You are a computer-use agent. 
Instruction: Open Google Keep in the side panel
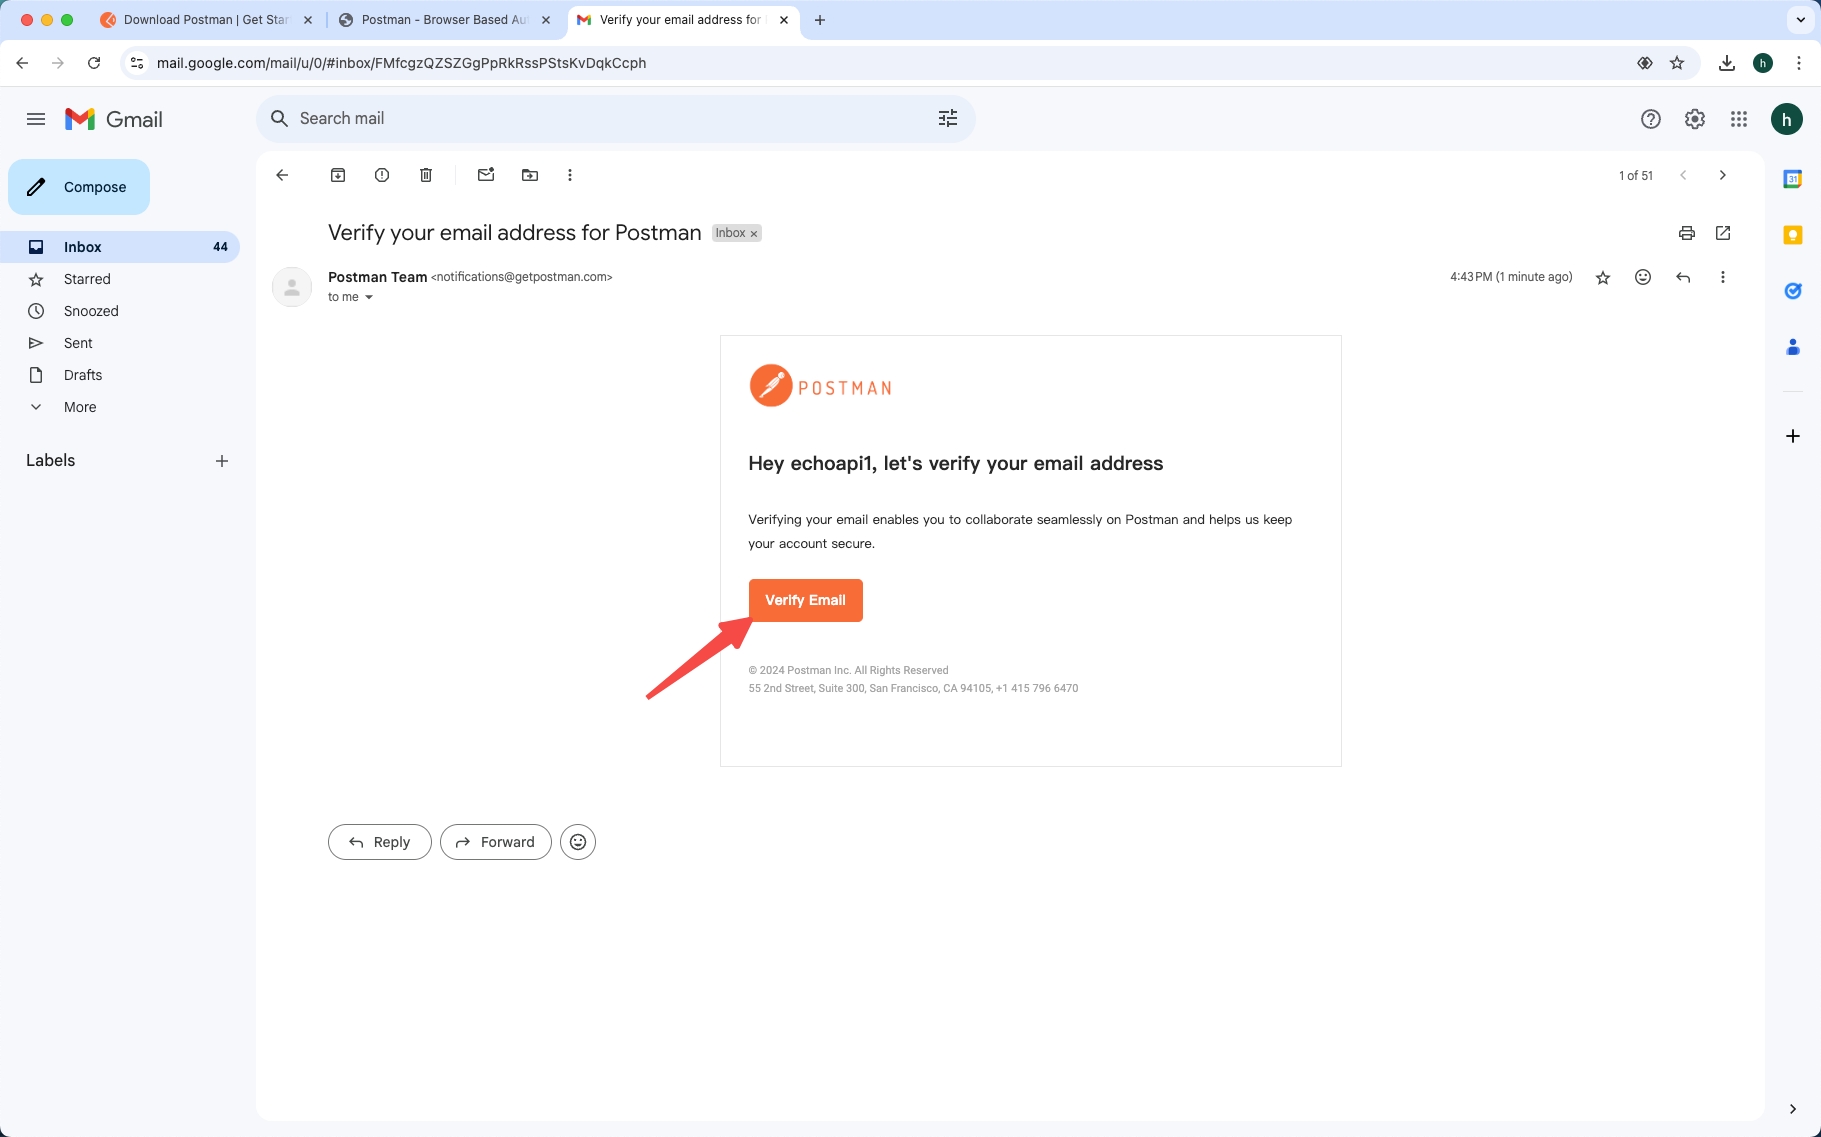[x=1793, y=234]
